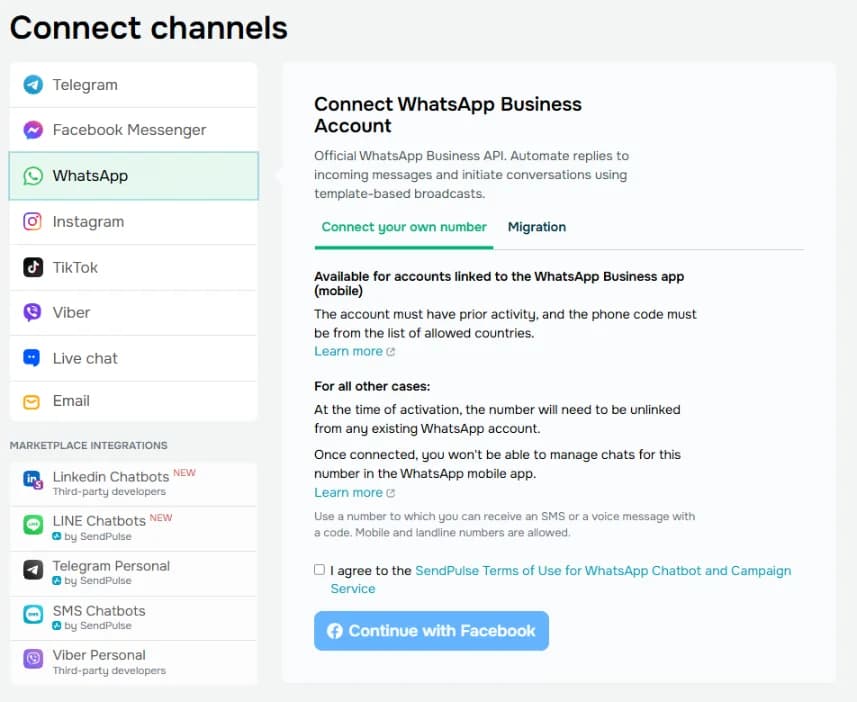Select the highlighted WhatsApp channel label
This screenshot has height=702, width=857.
click(x=90, y=176)
